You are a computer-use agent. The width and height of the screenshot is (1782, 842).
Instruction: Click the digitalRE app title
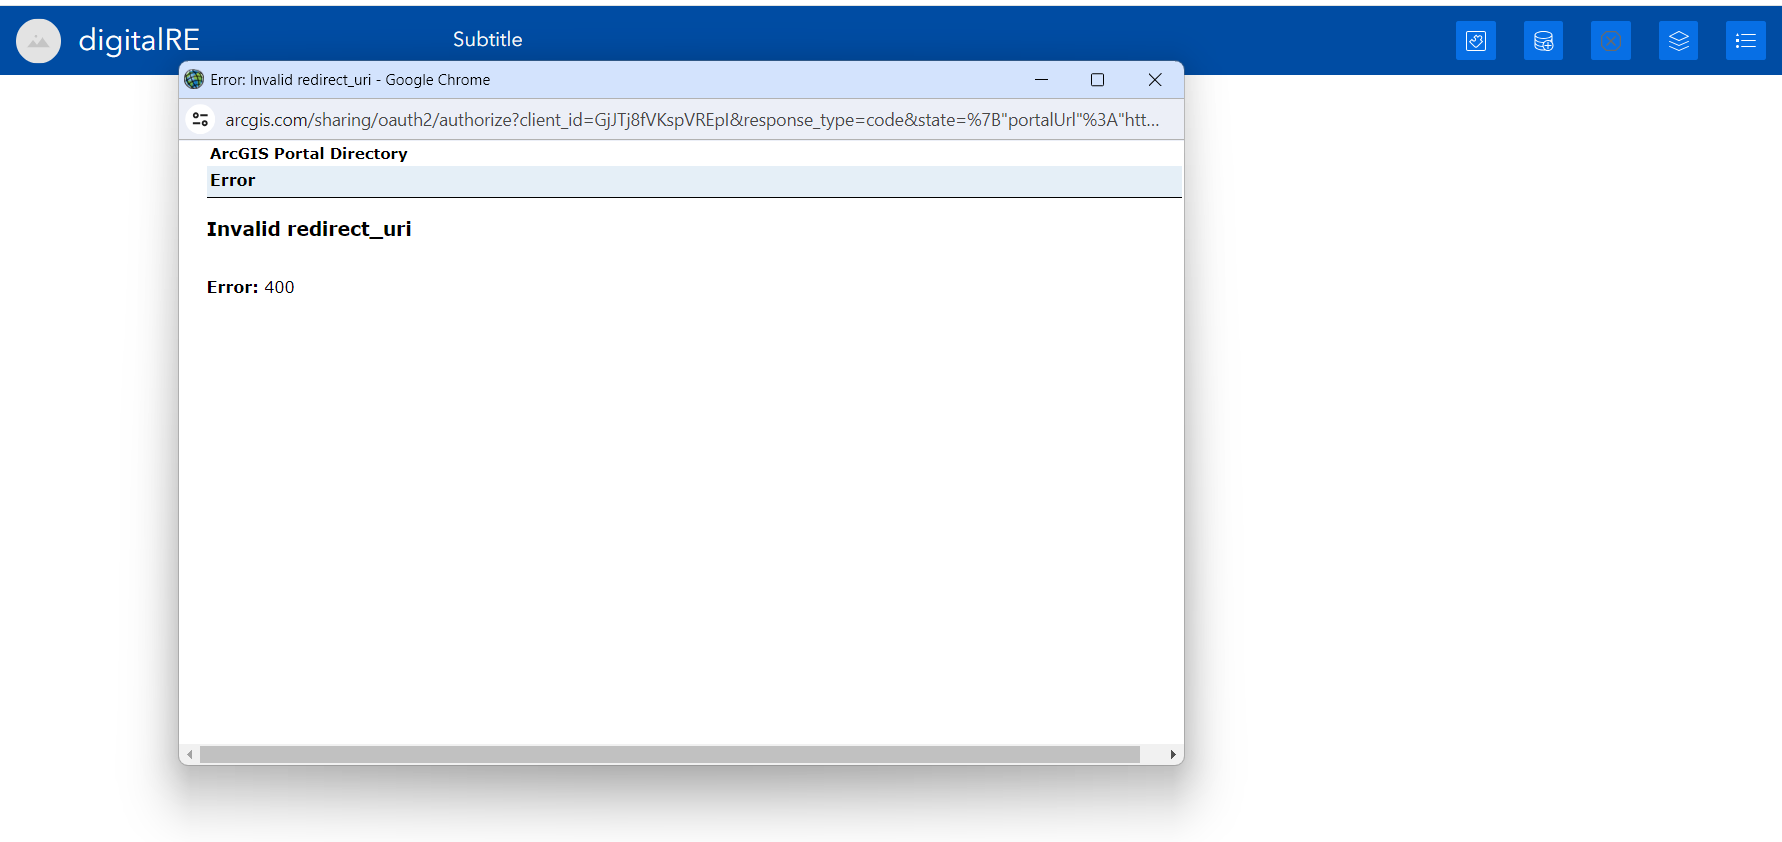tap(139, 40)
